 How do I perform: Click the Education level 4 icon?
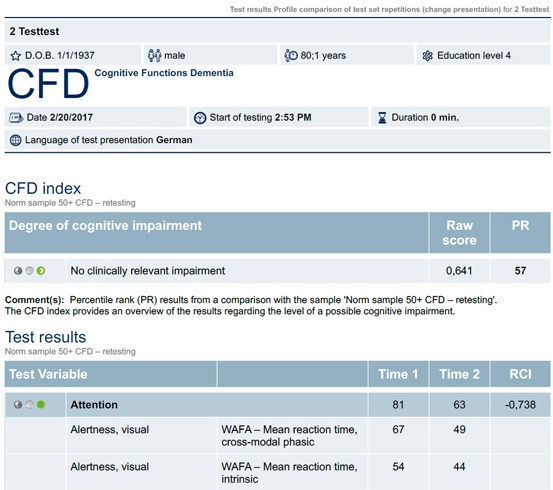click(427, 55)
